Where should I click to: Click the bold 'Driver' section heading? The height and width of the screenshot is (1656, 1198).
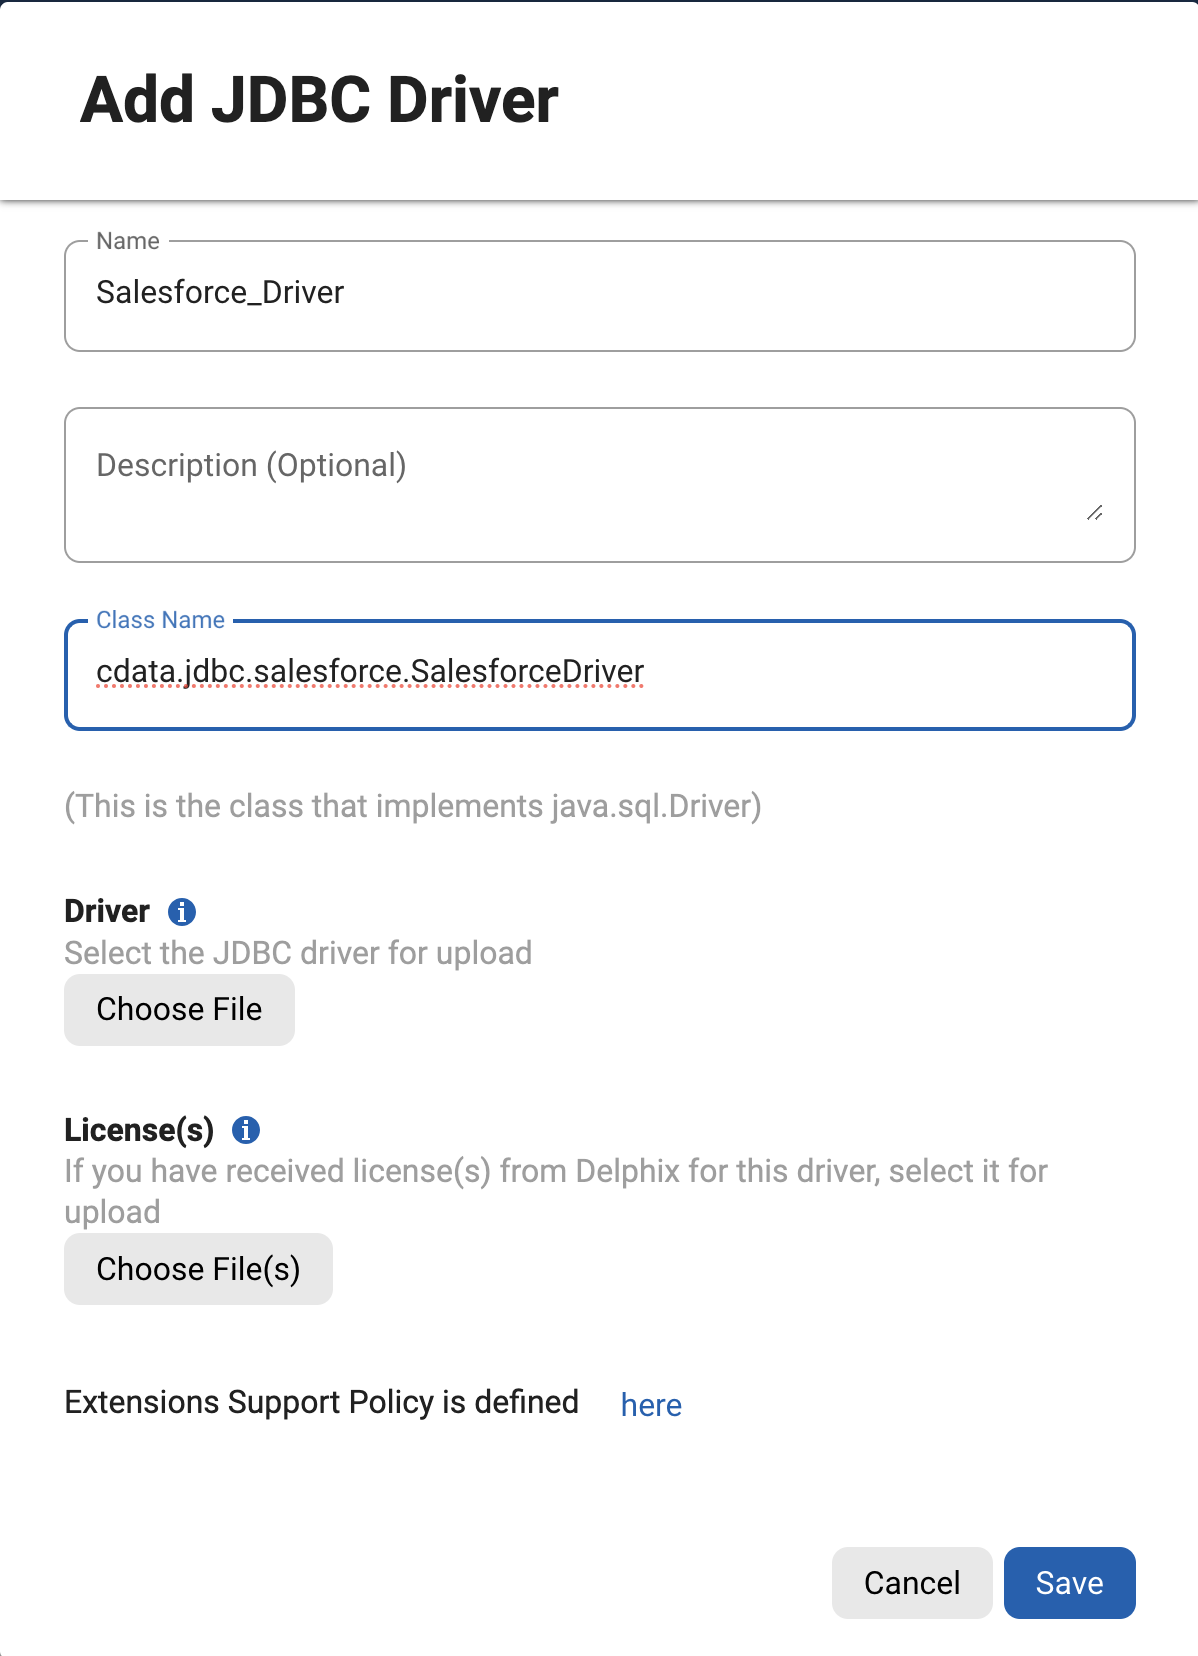(107, 911)
